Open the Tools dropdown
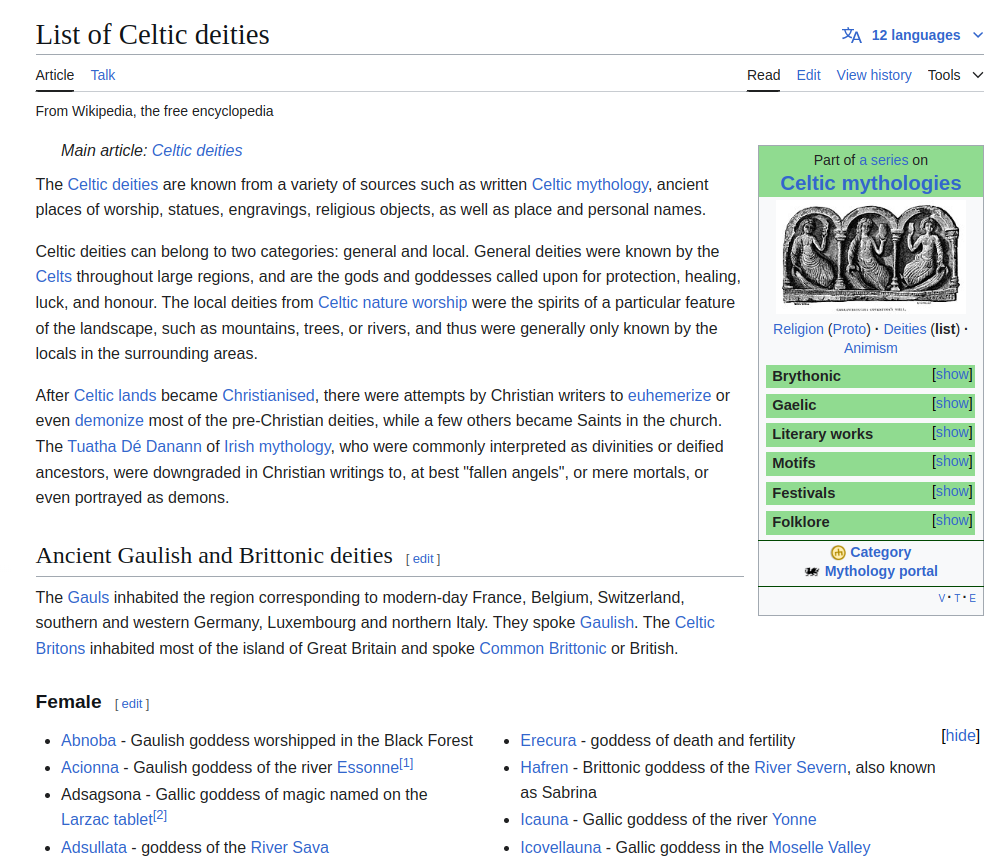This screenshot has width=1003, height=865. (x=955, y=75)
